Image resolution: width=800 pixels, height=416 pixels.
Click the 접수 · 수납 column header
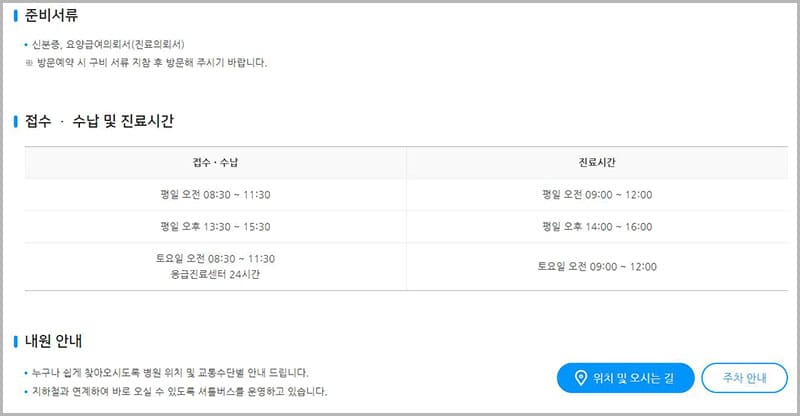215,163
